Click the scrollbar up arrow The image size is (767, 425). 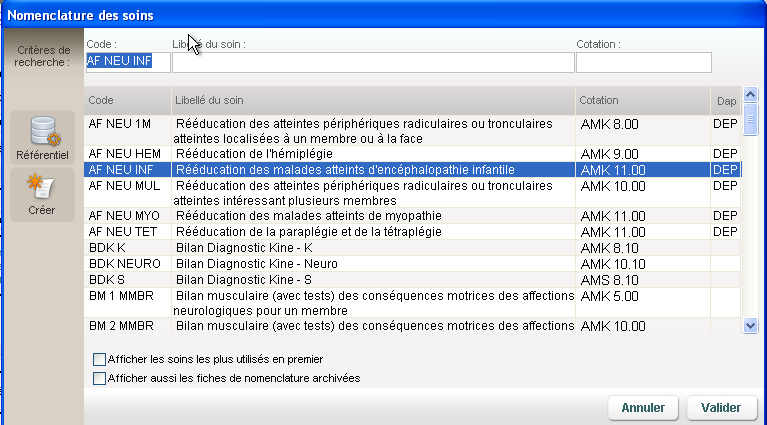pyautogui.click(x=750, y=94)
